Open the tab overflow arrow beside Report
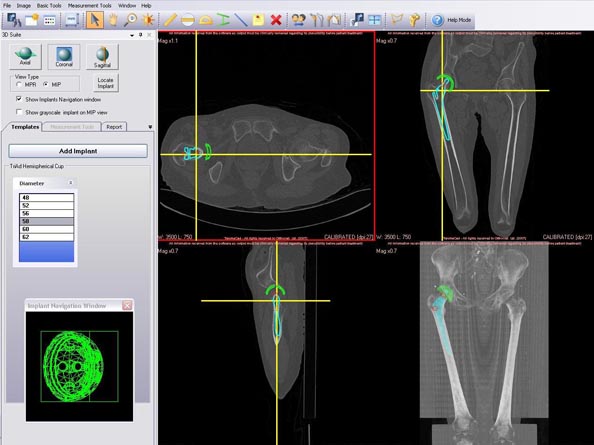This screenshot has height=445, width=594. (x=150, y=127)
